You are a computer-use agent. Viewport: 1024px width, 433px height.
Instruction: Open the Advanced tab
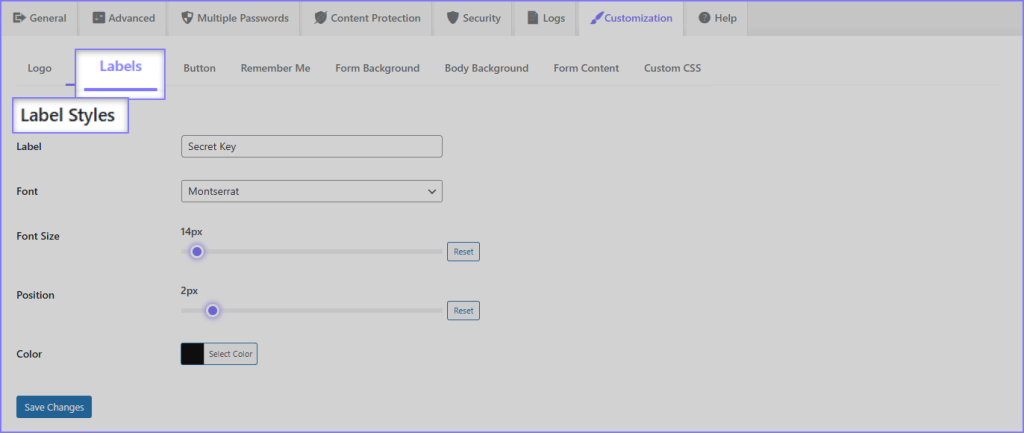(x=123, y=18)
